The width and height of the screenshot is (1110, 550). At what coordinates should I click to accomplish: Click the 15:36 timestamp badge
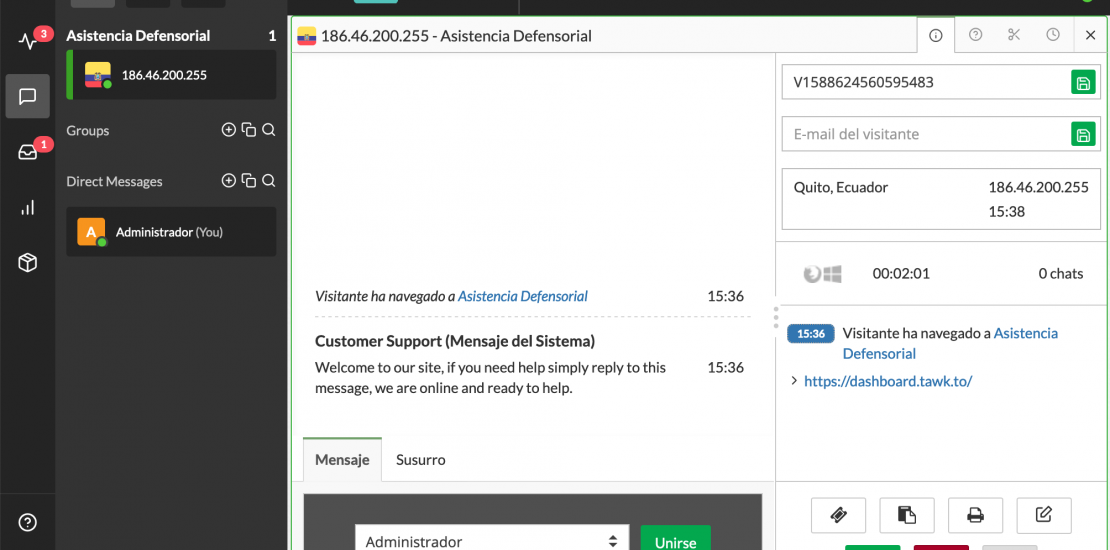pos(811,333)
